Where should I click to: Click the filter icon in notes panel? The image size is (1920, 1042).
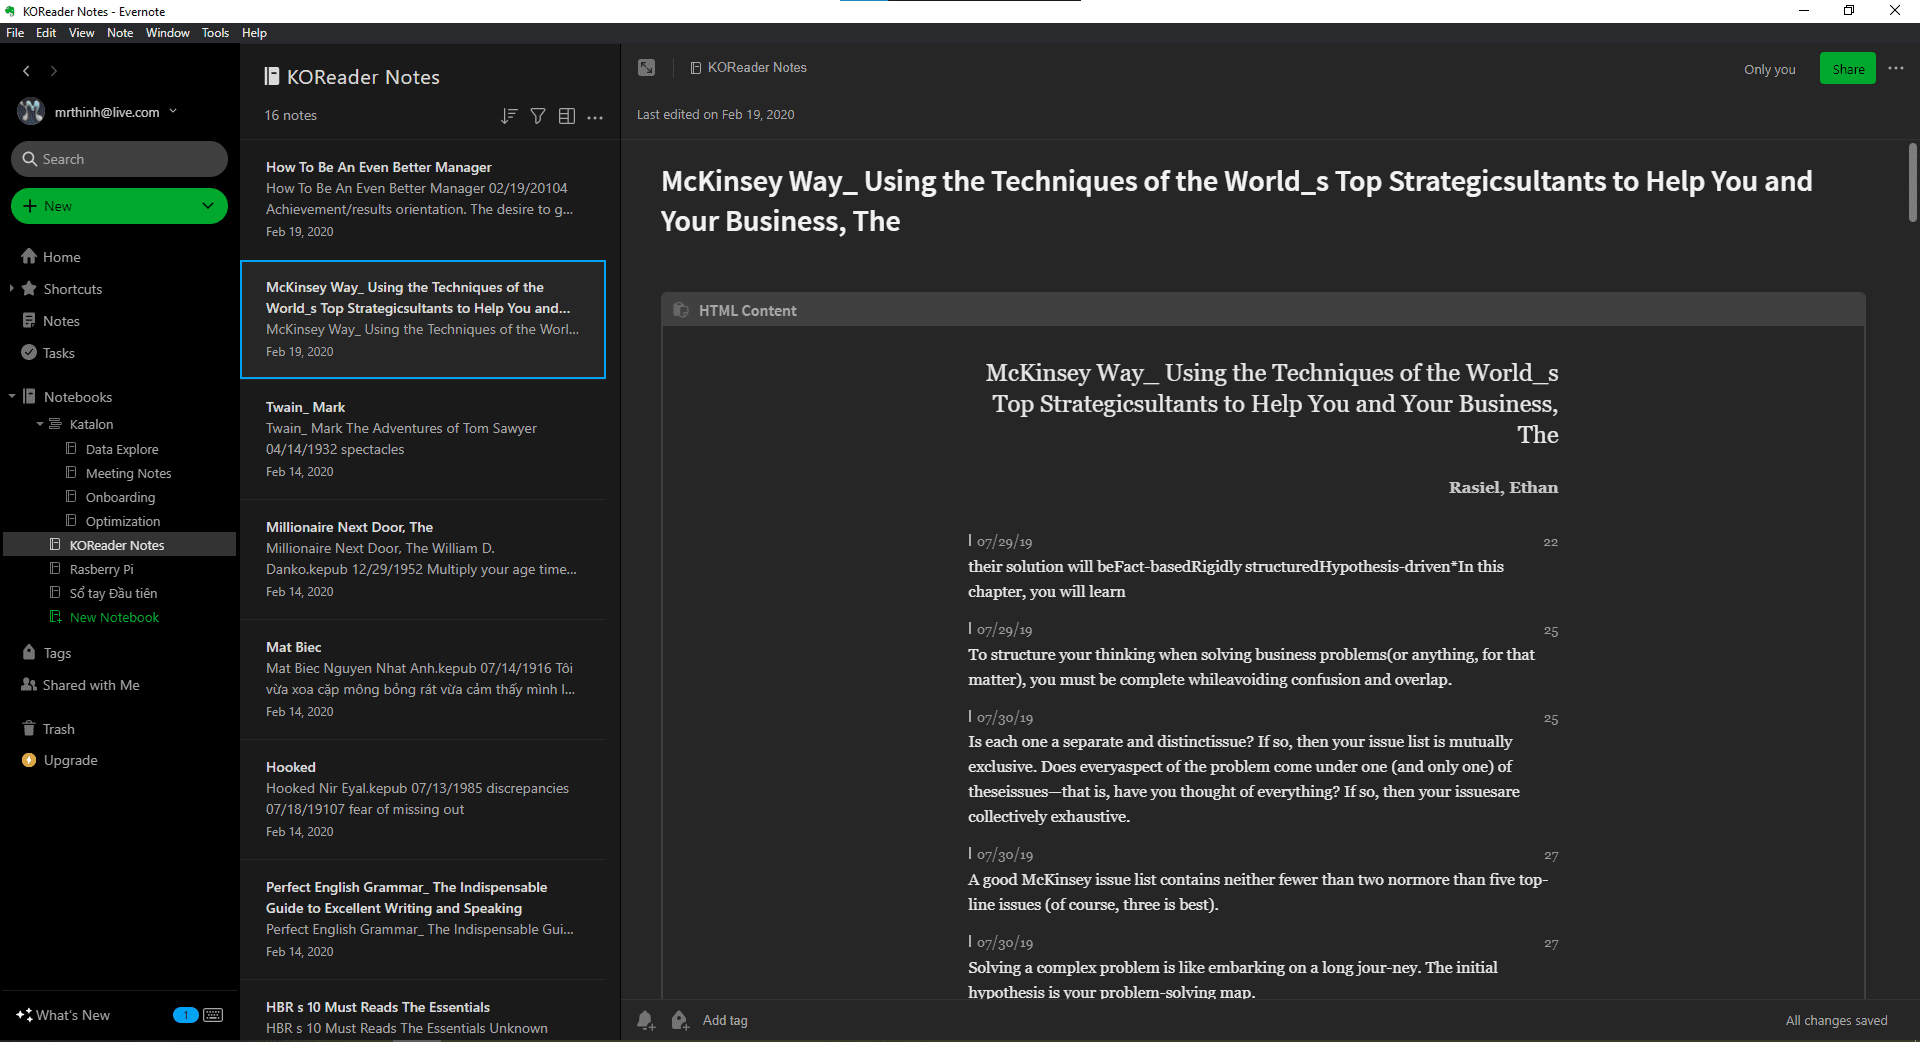pos(538,116)
